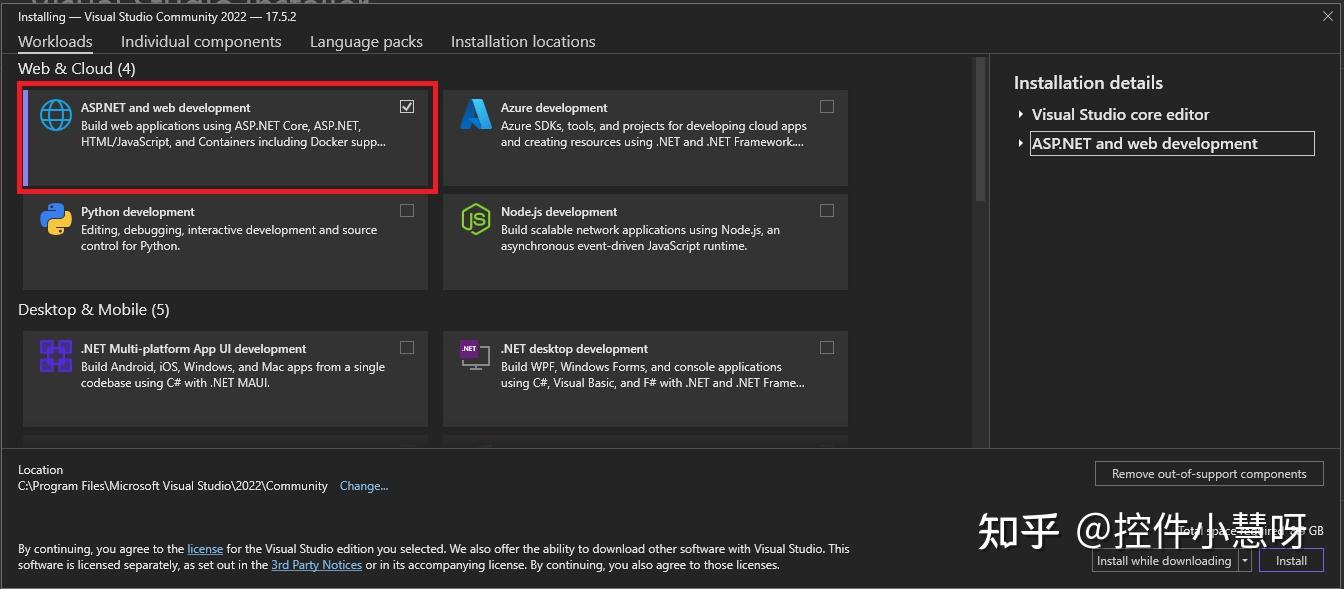Viewport: 1344px width, 589px height.
Task: Enable the Azure development workload checkbox
Action: (x=827, y=106)
